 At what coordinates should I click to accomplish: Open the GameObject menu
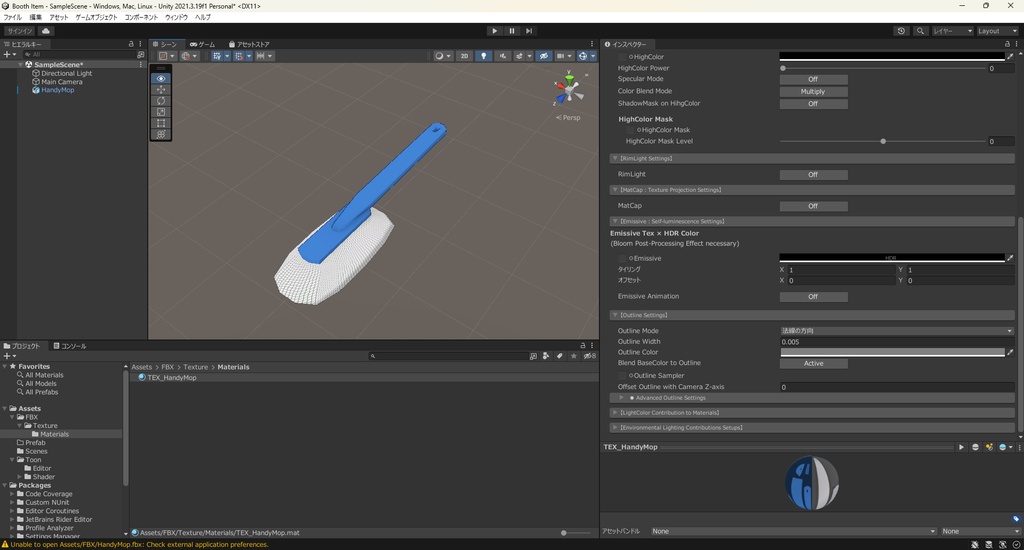pyautogui.click(x=96, y=18)
